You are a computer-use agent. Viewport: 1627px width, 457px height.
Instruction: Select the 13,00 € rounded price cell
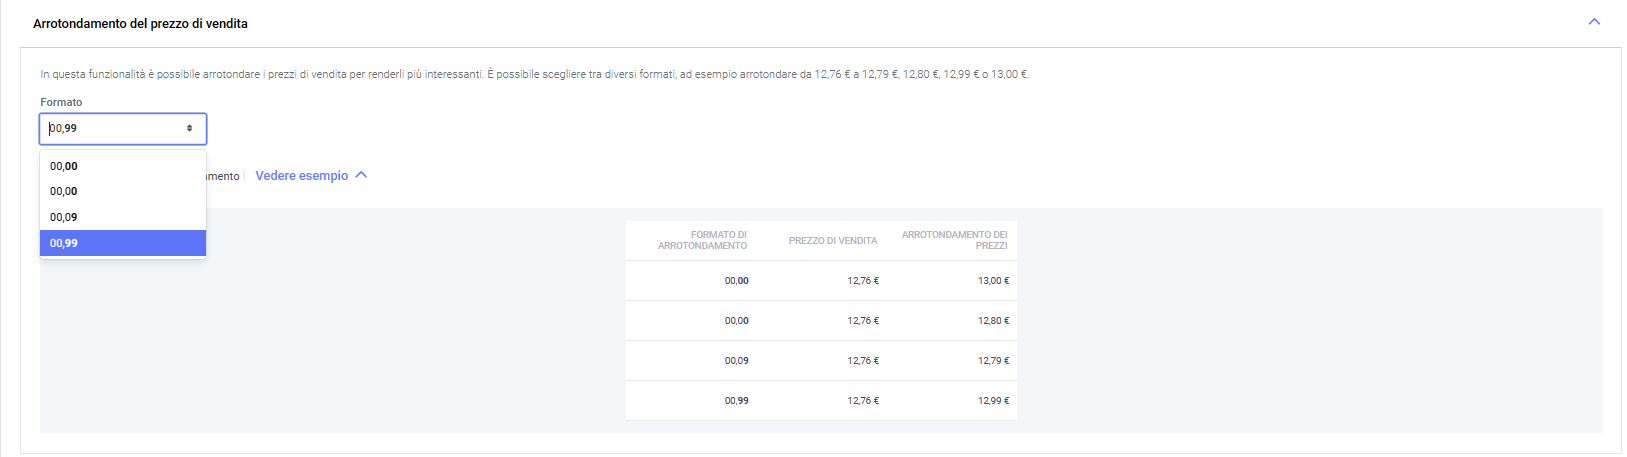click(x=993, y=281)
